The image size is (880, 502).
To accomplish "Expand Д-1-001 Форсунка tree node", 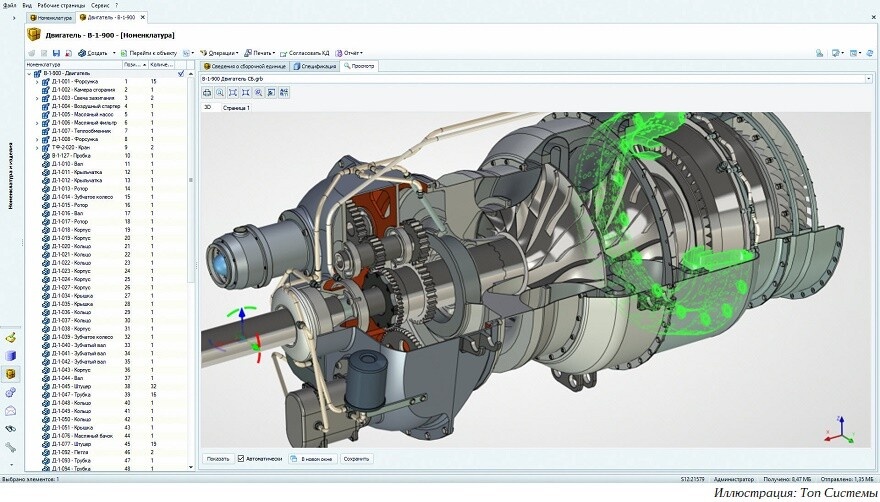I will (37, 82).
